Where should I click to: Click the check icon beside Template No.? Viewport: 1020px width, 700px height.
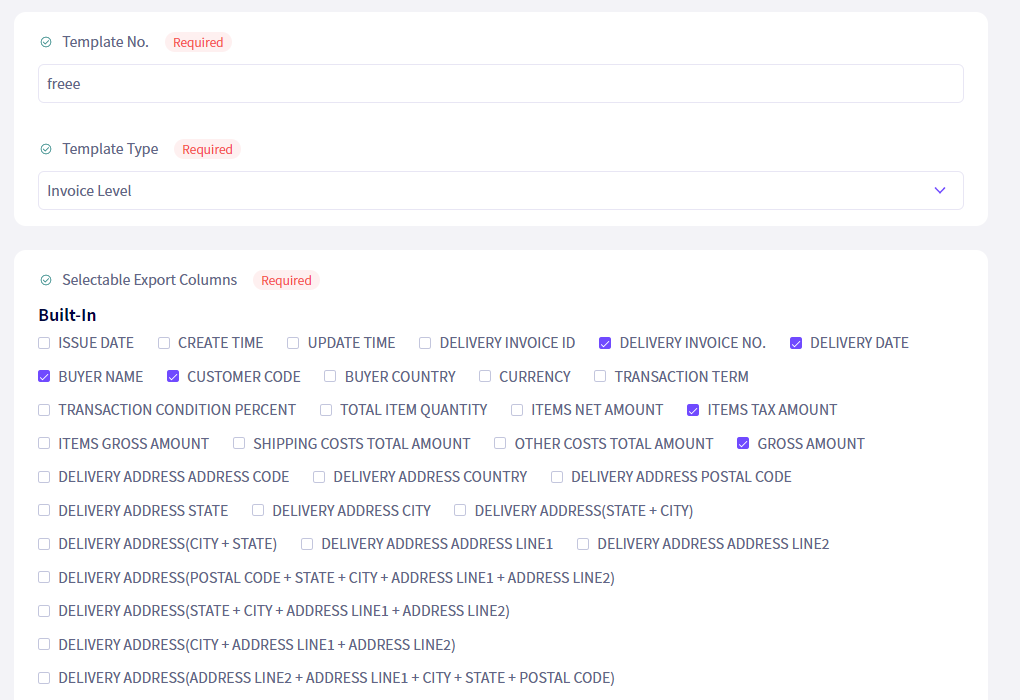[46, 42]
